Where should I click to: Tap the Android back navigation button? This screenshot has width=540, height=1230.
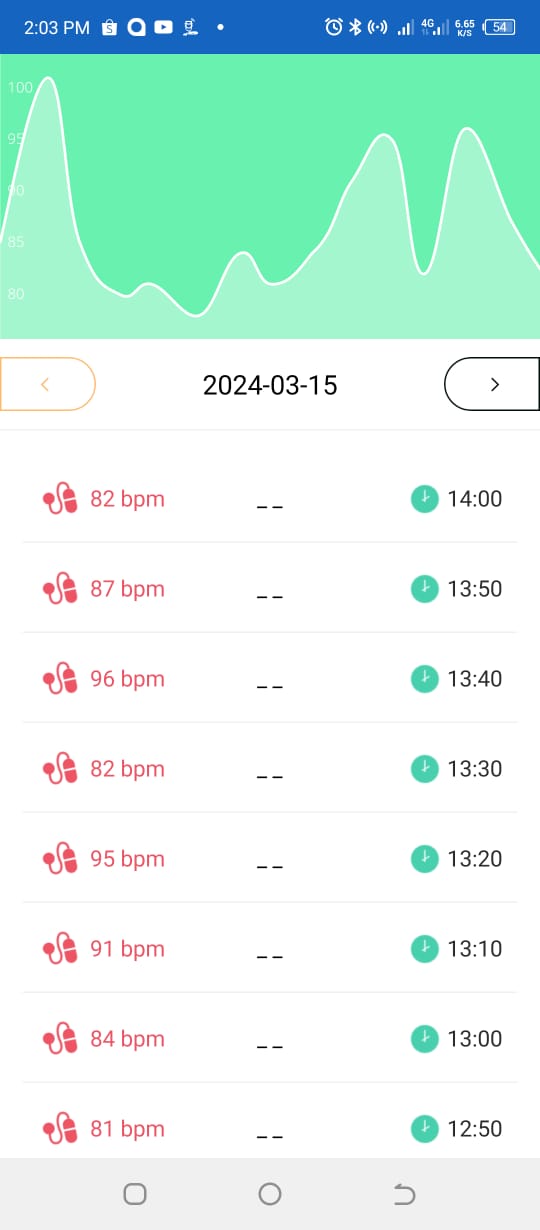click(x=404, y=1194)
